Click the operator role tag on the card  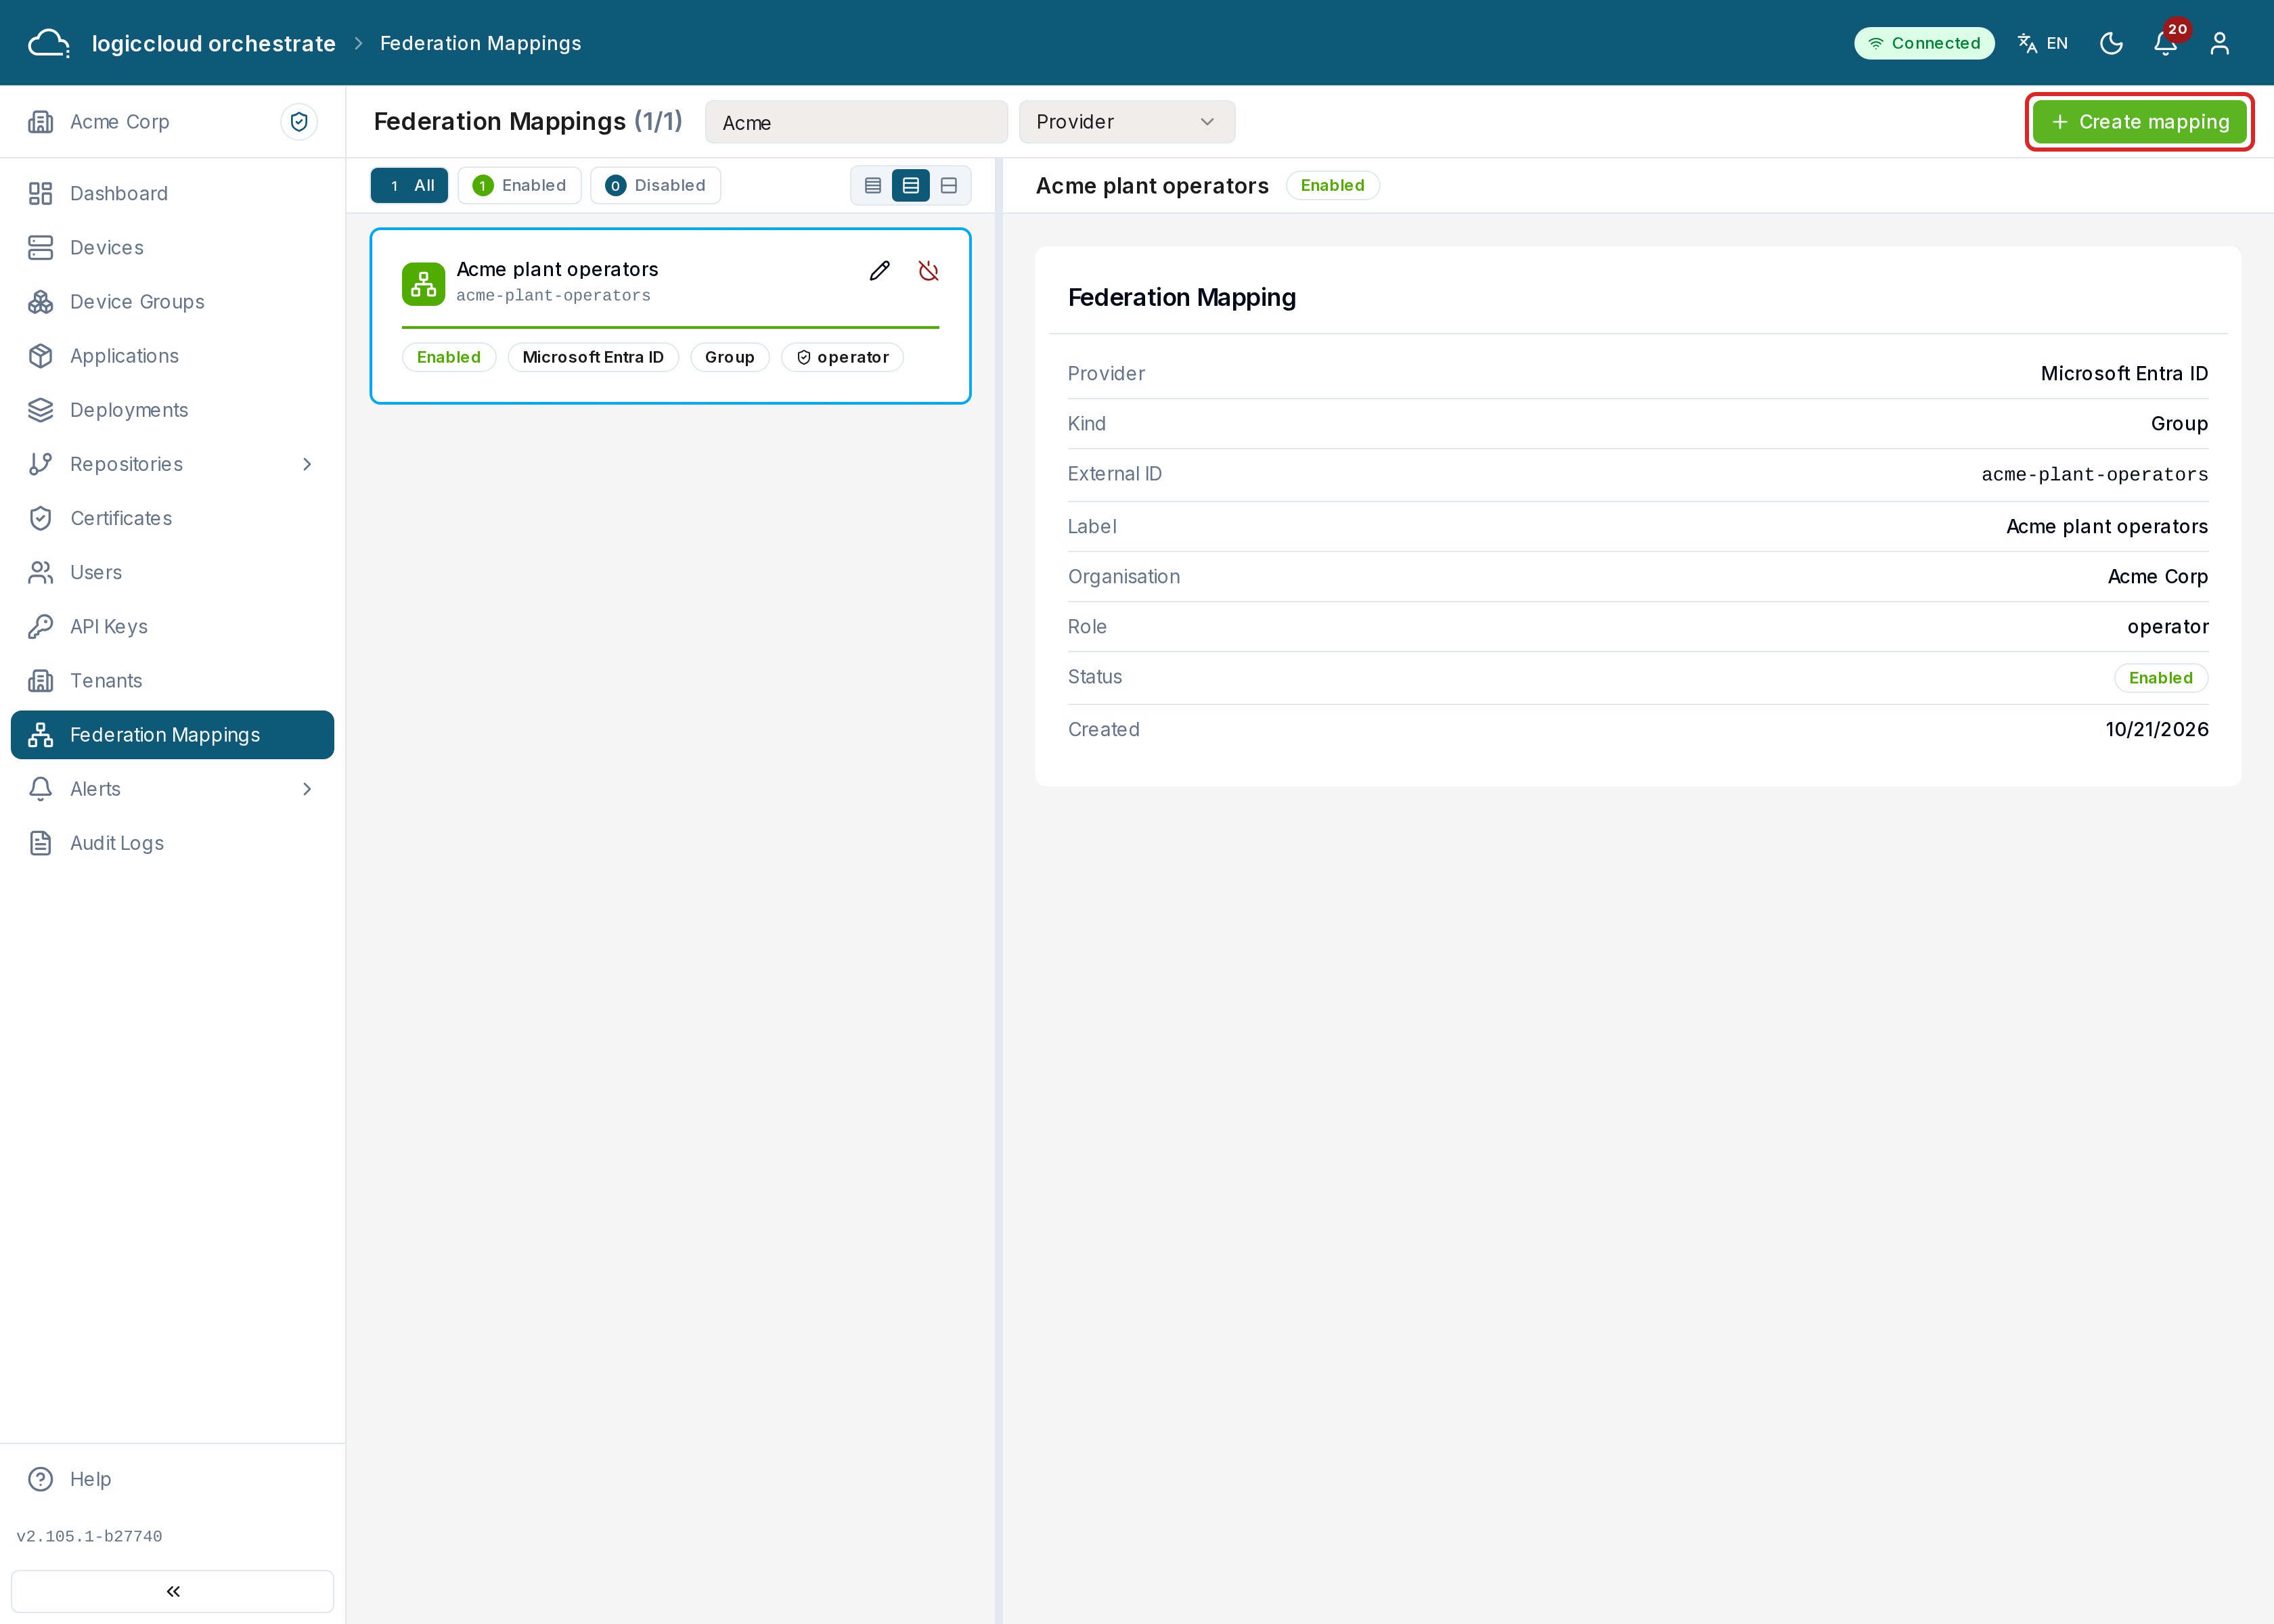coord(843,357)
